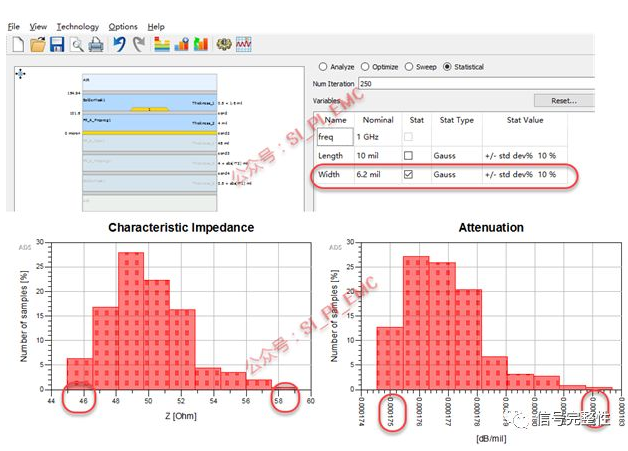Screen dimensions: 628x451
Task: Uncheck the Stat checkbox for Width
Action: coord(408,174)
